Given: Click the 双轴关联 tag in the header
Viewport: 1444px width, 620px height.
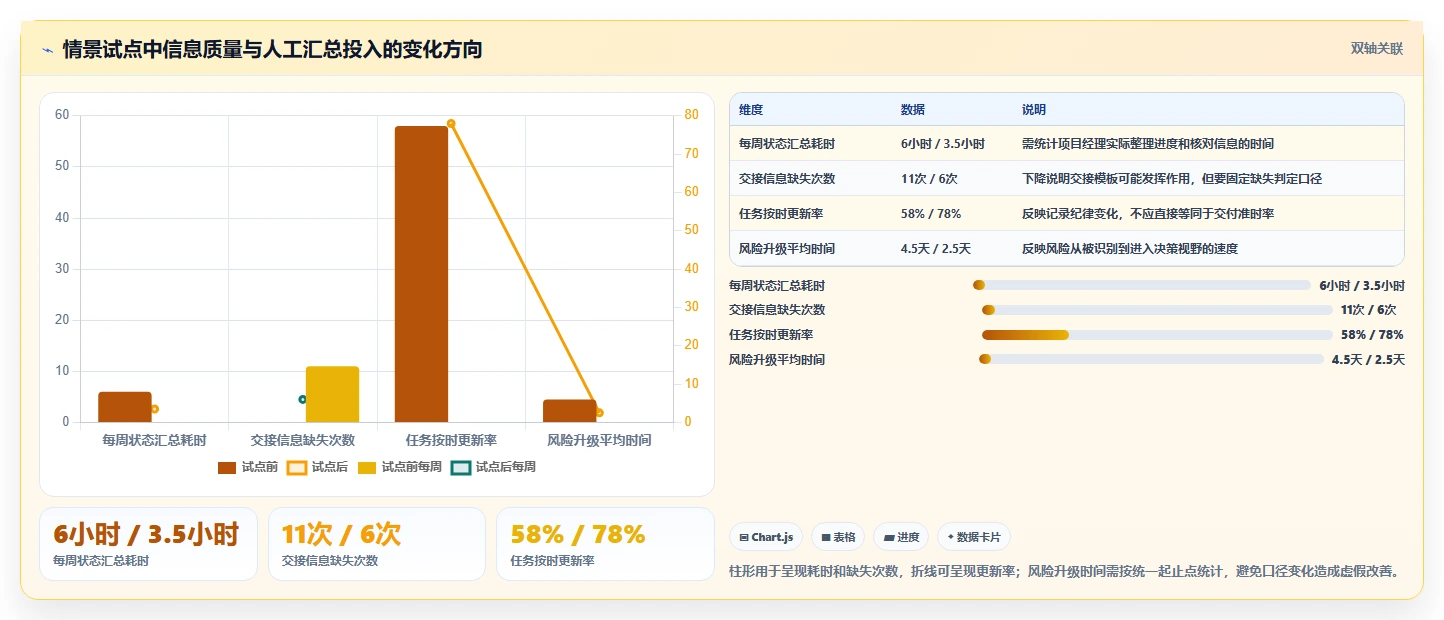Looking at the screenshot, I should tap(1377, 48).
